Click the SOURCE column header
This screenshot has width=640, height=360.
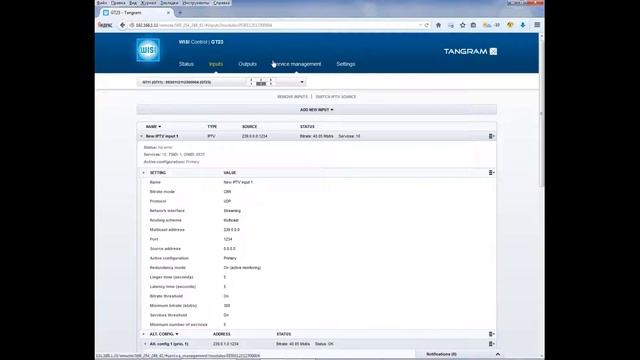click(249, 127)
